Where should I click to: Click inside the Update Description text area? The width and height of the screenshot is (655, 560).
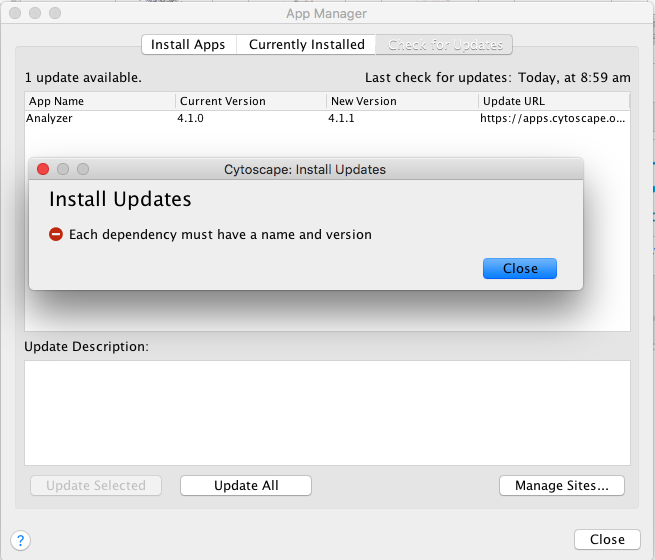[x=328, y=413]
